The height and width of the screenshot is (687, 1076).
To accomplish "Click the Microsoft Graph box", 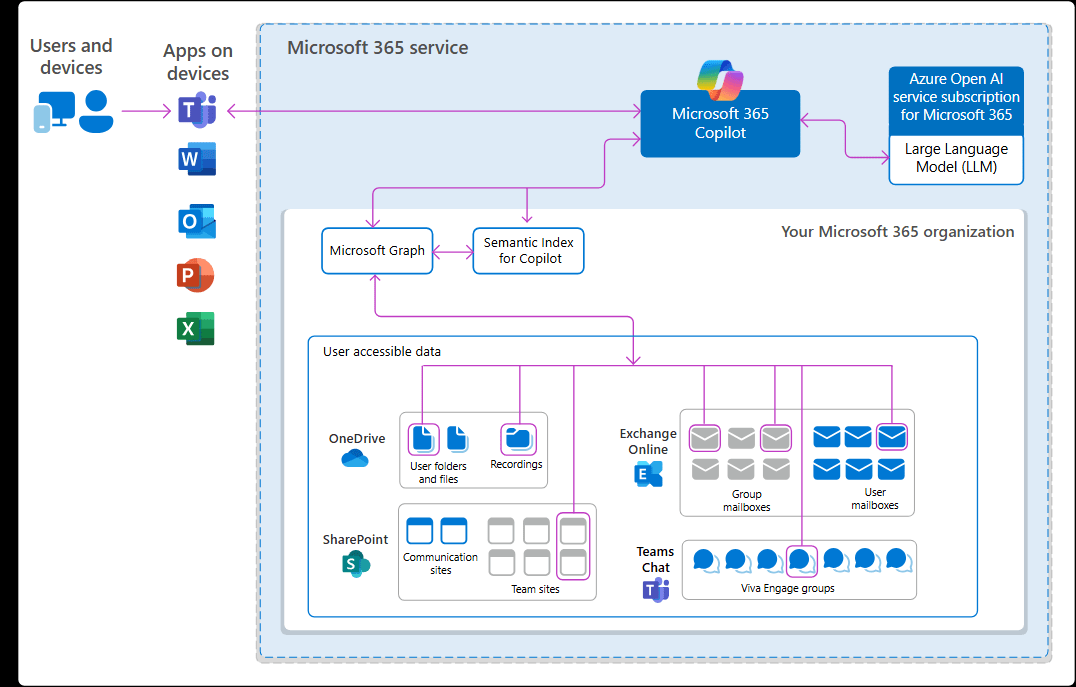I will click(377, 251).
